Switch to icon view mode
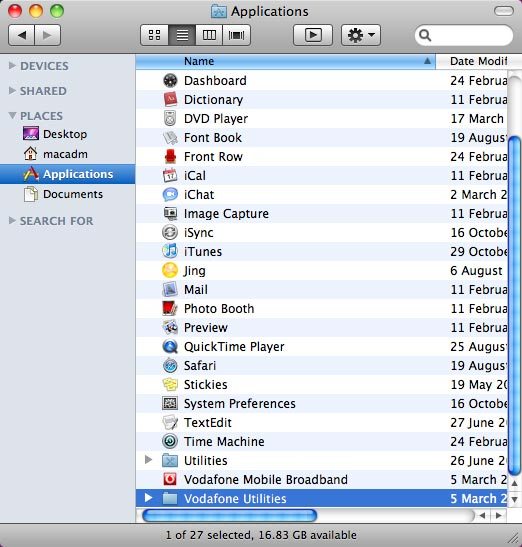This screenshot has height=547, width=522. pyautogui.click(x=154, y=35)
